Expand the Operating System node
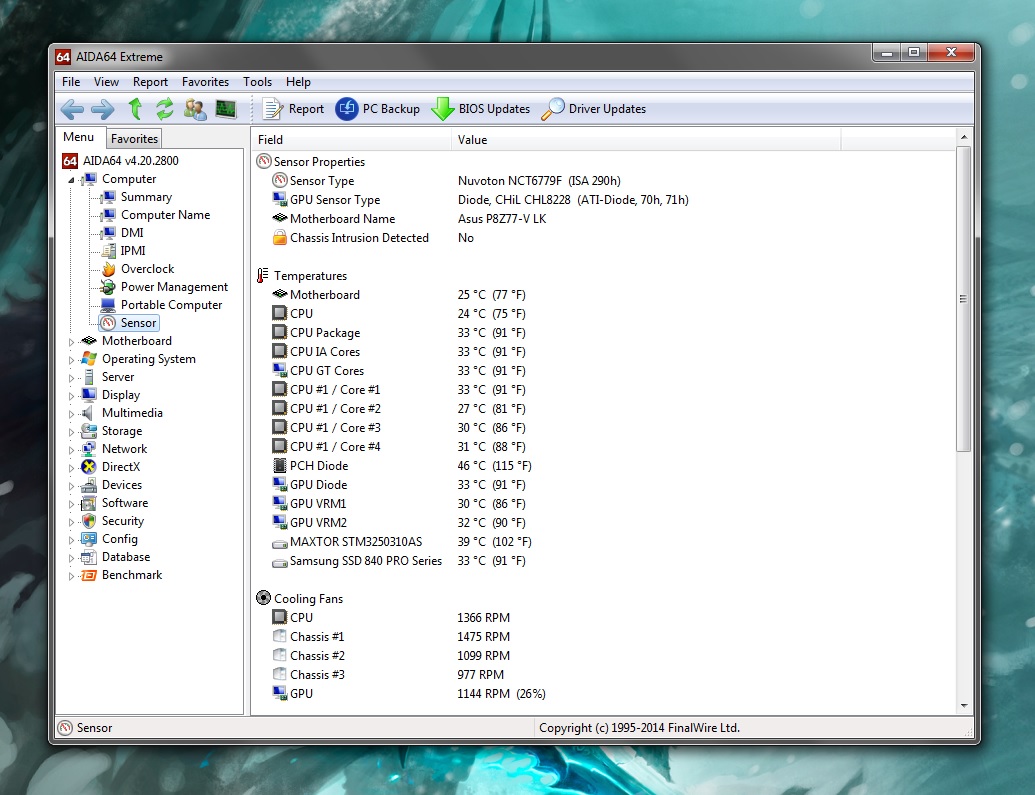Viewport: 1035px width, 795px height. click(71, 360)
